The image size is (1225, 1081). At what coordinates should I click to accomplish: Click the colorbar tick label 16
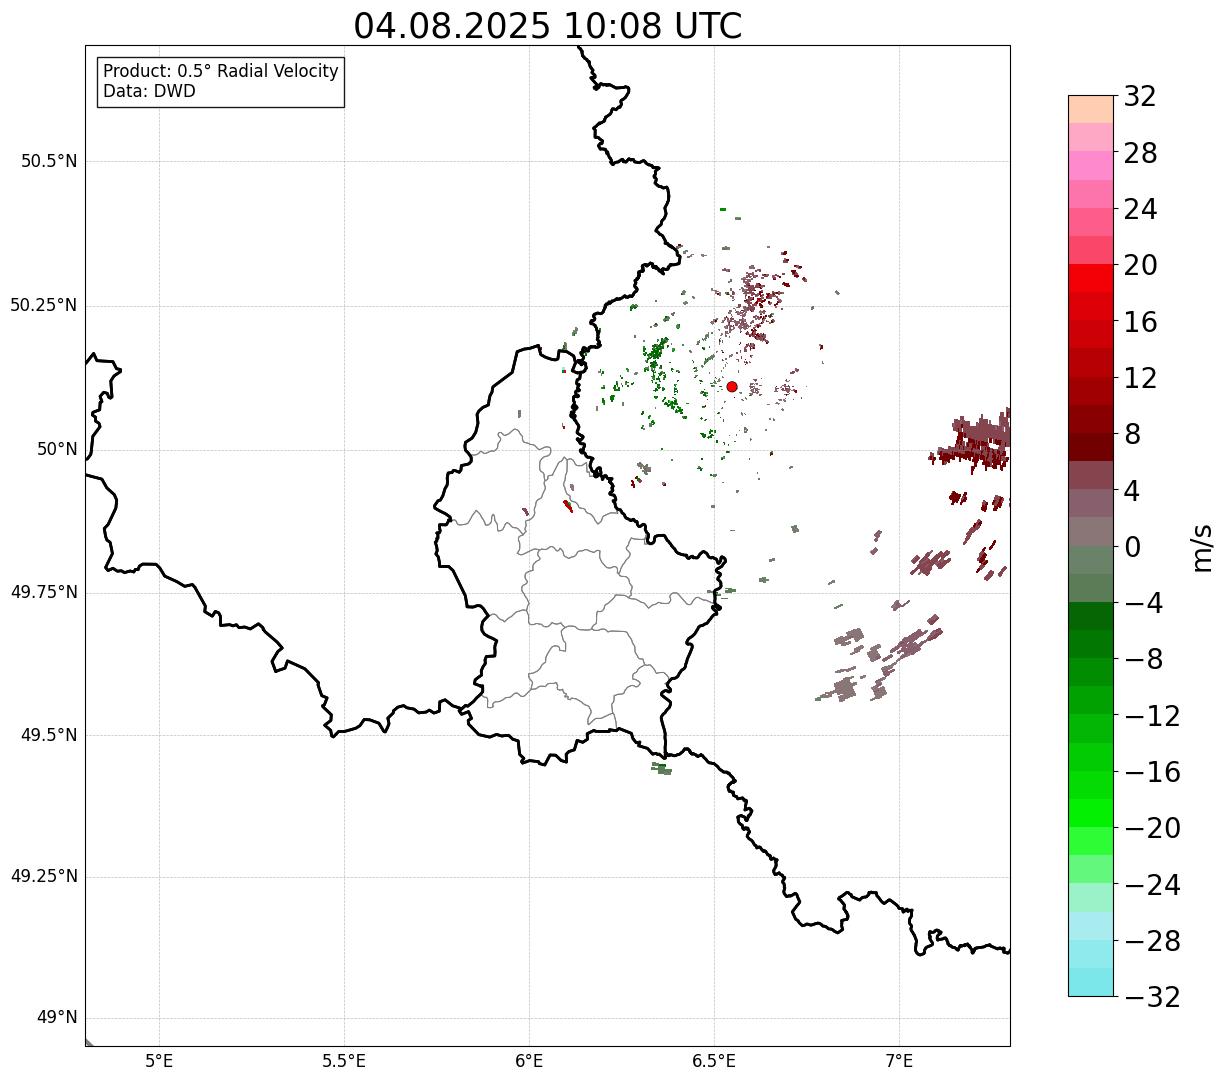click(1140, 322)
